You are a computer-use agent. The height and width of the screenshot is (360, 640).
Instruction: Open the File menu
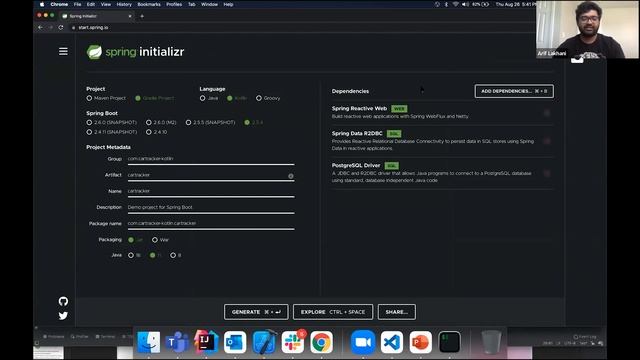[x=77, y=4]
